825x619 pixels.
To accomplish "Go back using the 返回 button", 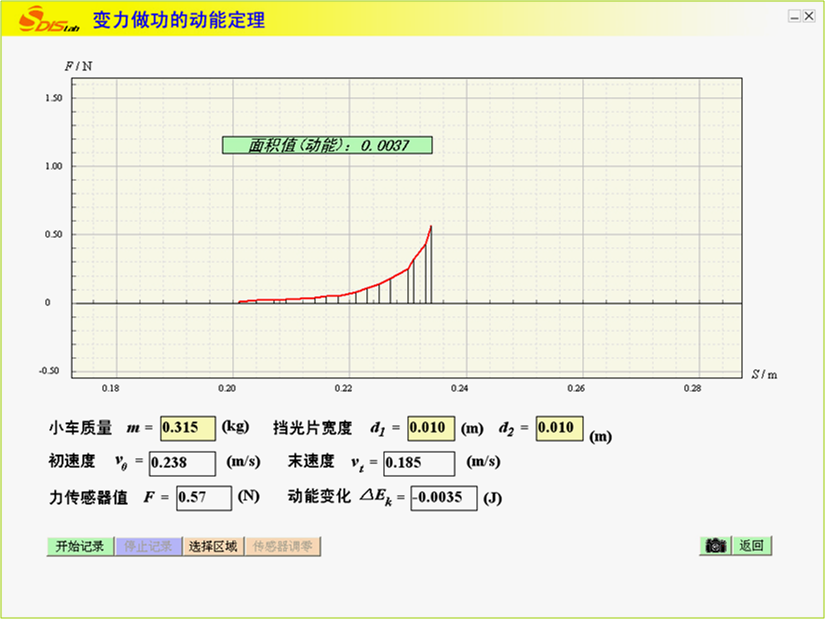I will [751, 546].
